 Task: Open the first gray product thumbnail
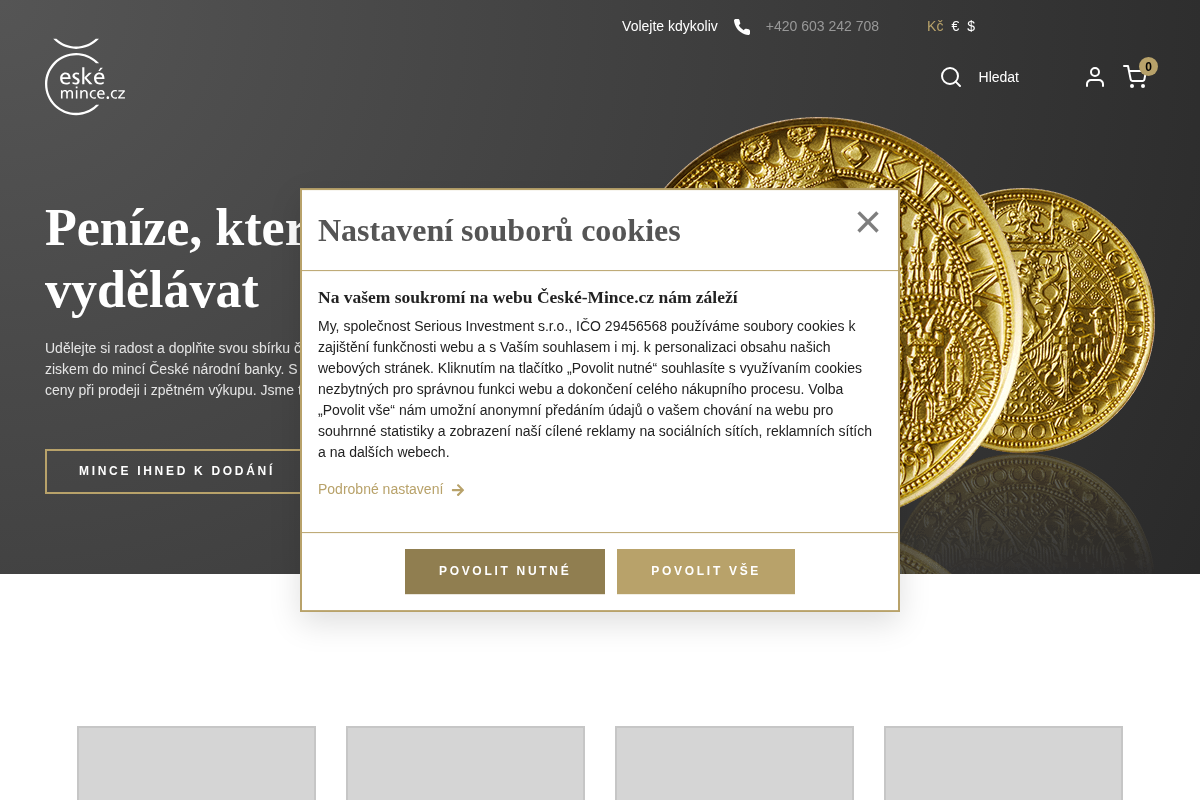coord(196,763)
